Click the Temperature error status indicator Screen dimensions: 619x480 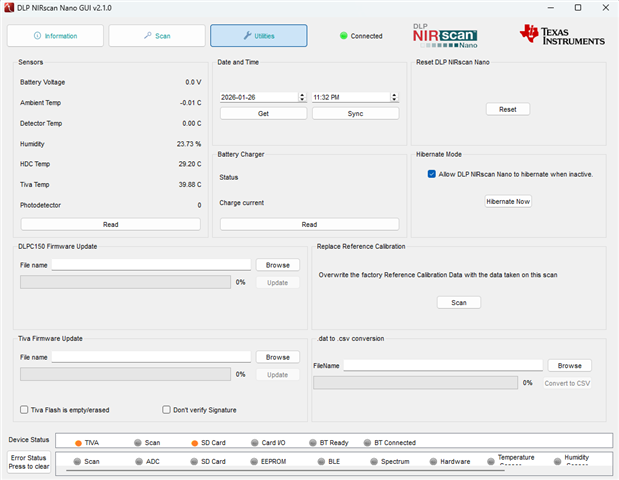click(491, 461)
